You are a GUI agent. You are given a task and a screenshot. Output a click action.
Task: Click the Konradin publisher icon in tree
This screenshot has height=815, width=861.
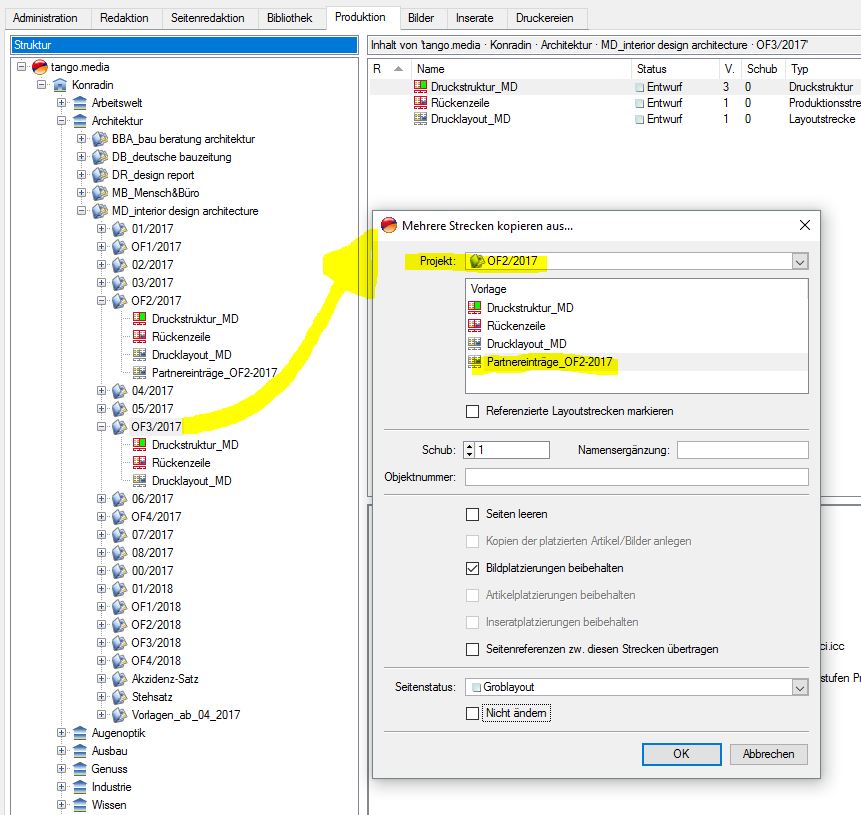click(60, 85)
